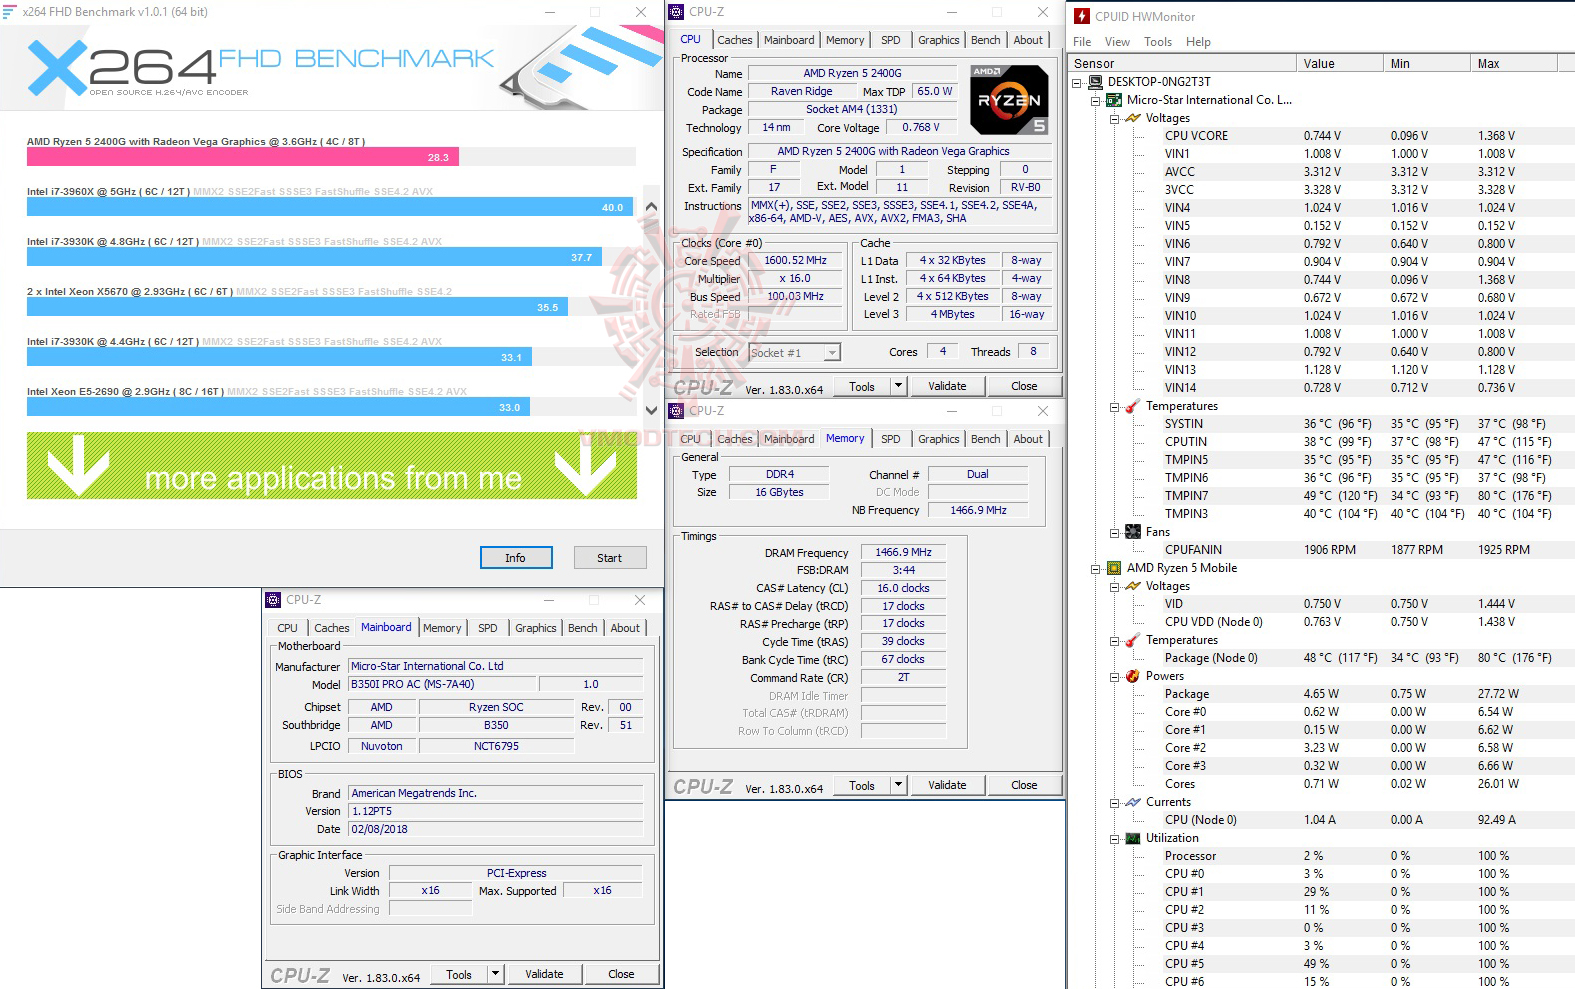Click the CPUID HWMonitor red lightning title icon

(x=1082, y=16)
